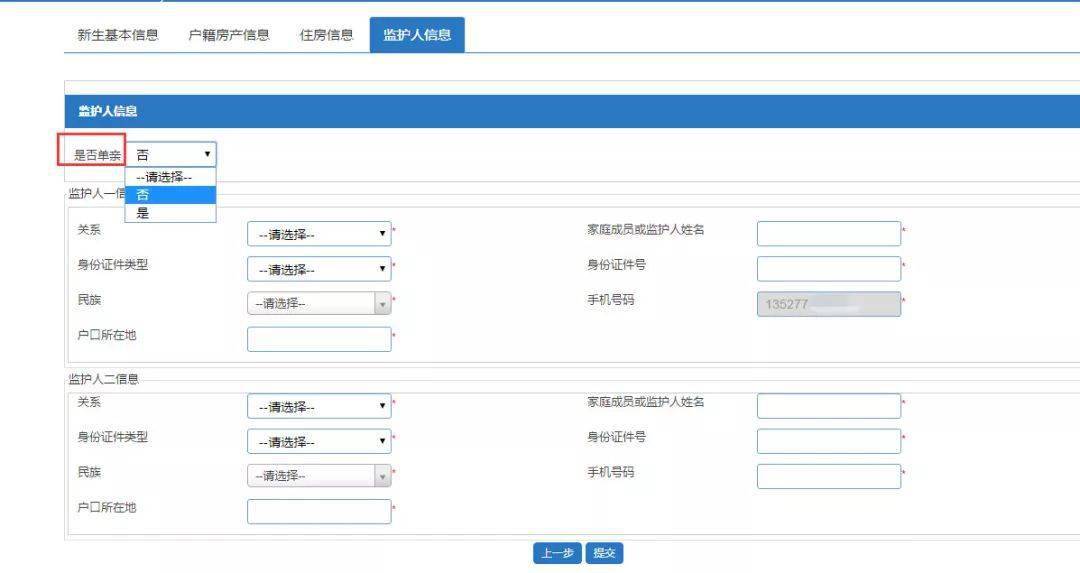Click the 提交 button
1080x573 pixels.
pyautogui.click(x=604, y=553)
